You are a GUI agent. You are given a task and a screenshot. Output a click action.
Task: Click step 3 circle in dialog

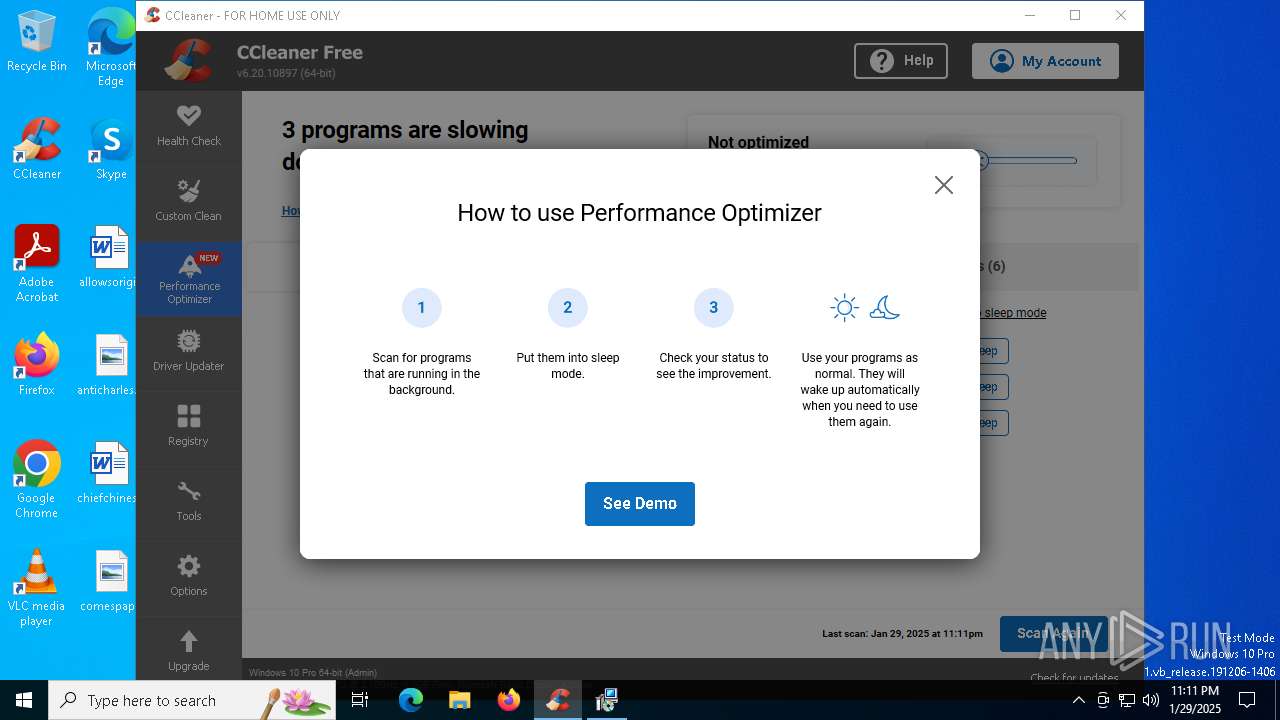pos(713,308)
